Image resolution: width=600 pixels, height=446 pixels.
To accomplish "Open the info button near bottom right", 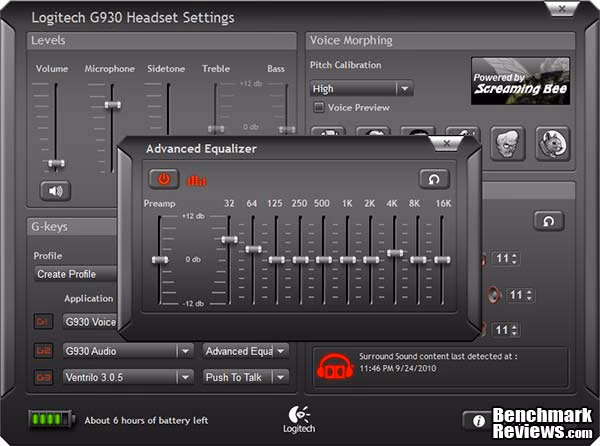I will 477,421.
